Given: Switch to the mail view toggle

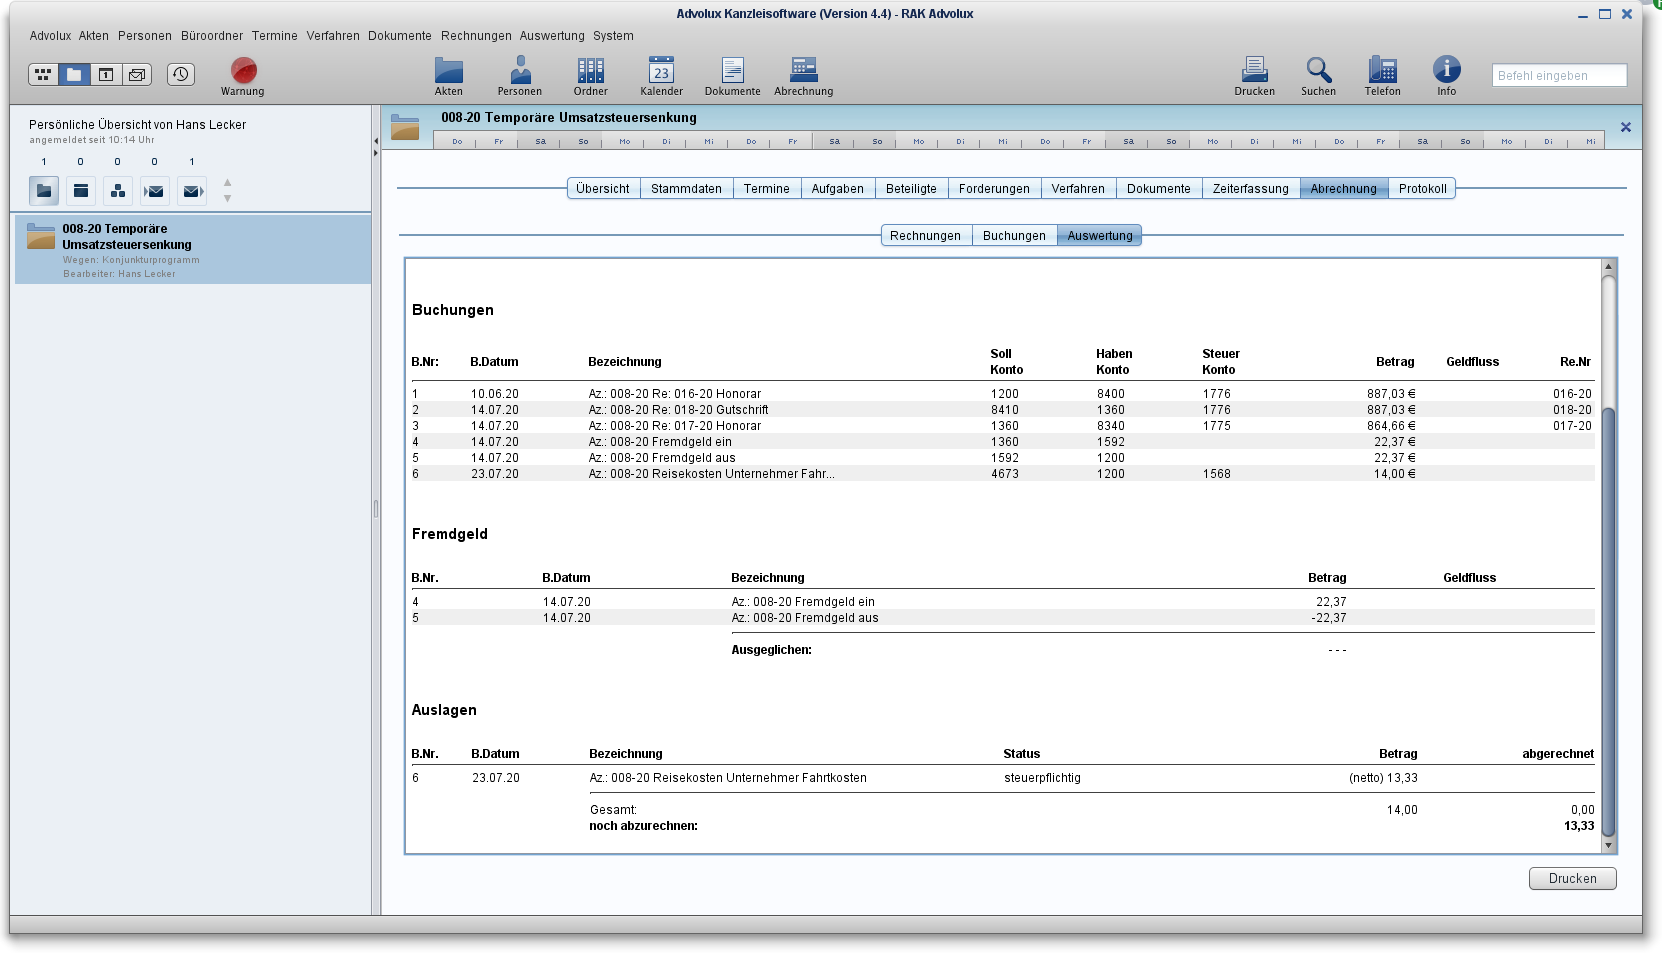Looking at the screenshot, I should click(136, 74).
